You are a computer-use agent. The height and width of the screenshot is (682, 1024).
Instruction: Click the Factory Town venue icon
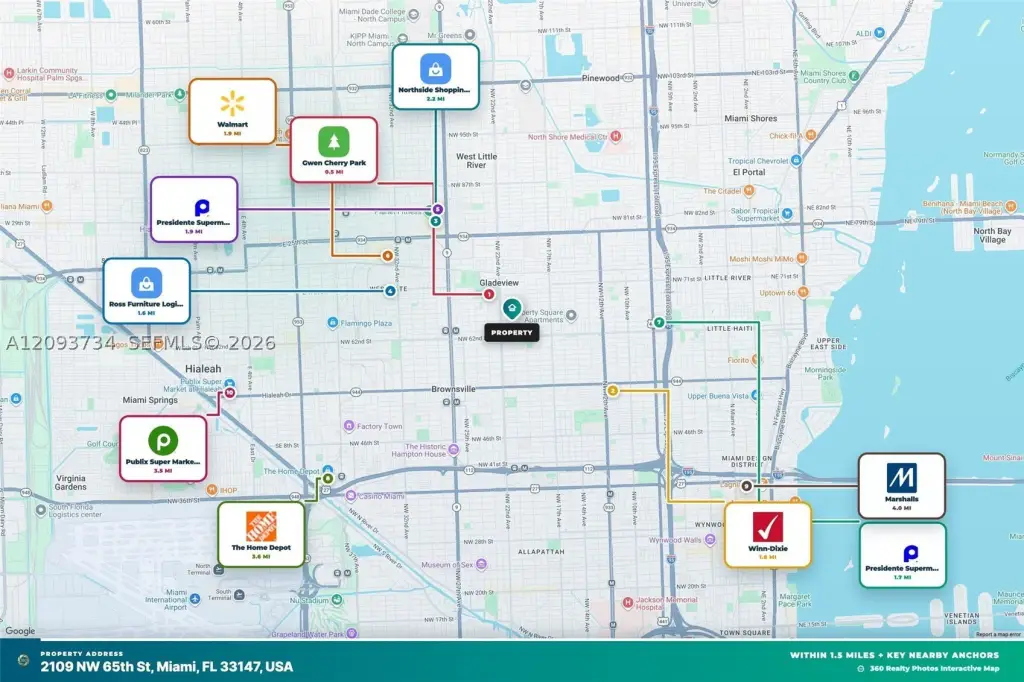pos(349,426)
